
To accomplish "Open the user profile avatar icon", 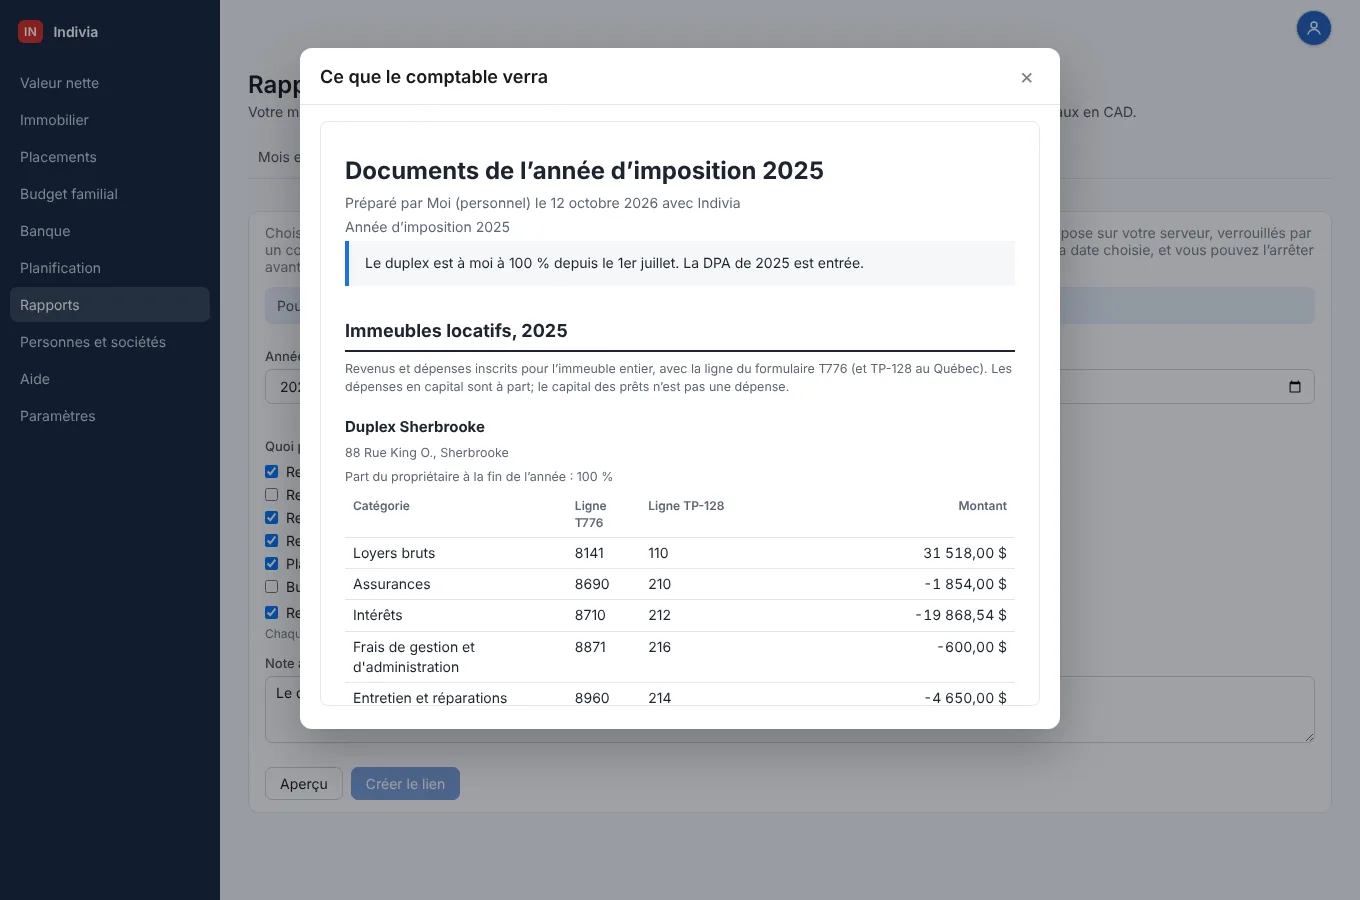I will click(x=1314, y=28).
